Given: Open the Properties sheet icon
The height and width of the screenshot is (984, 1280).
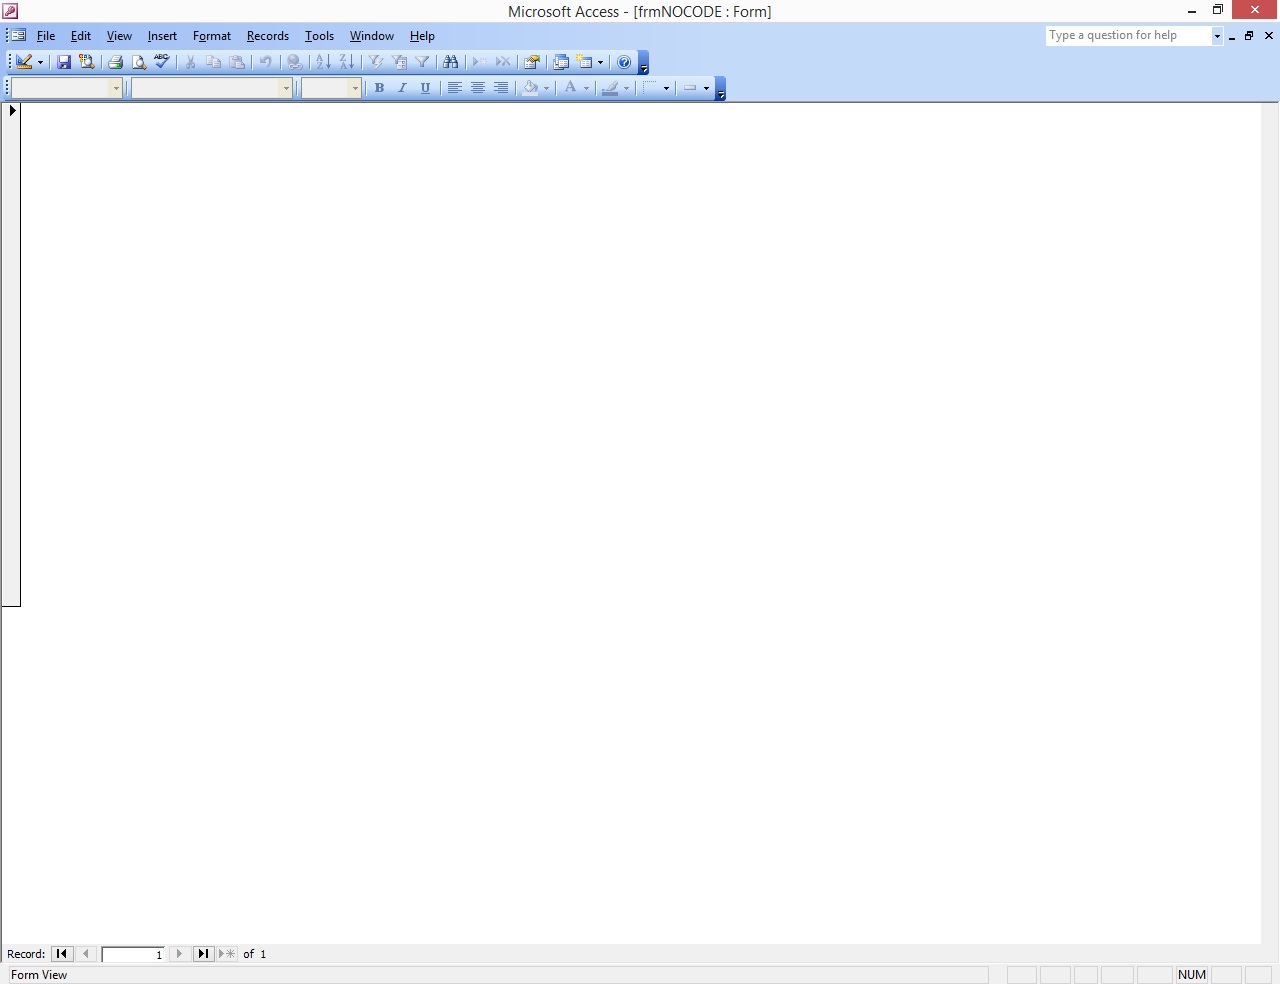Looking at the screenshot, I should click(532, 62).
